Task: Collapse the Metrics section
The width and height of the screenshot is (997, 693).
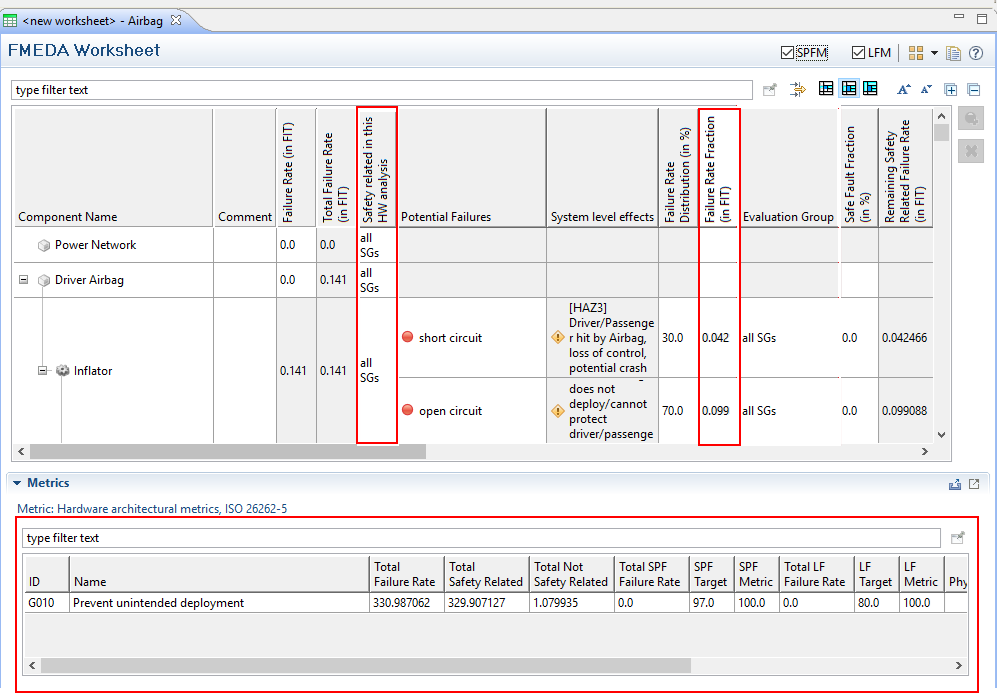Action: tap(17, 484)
